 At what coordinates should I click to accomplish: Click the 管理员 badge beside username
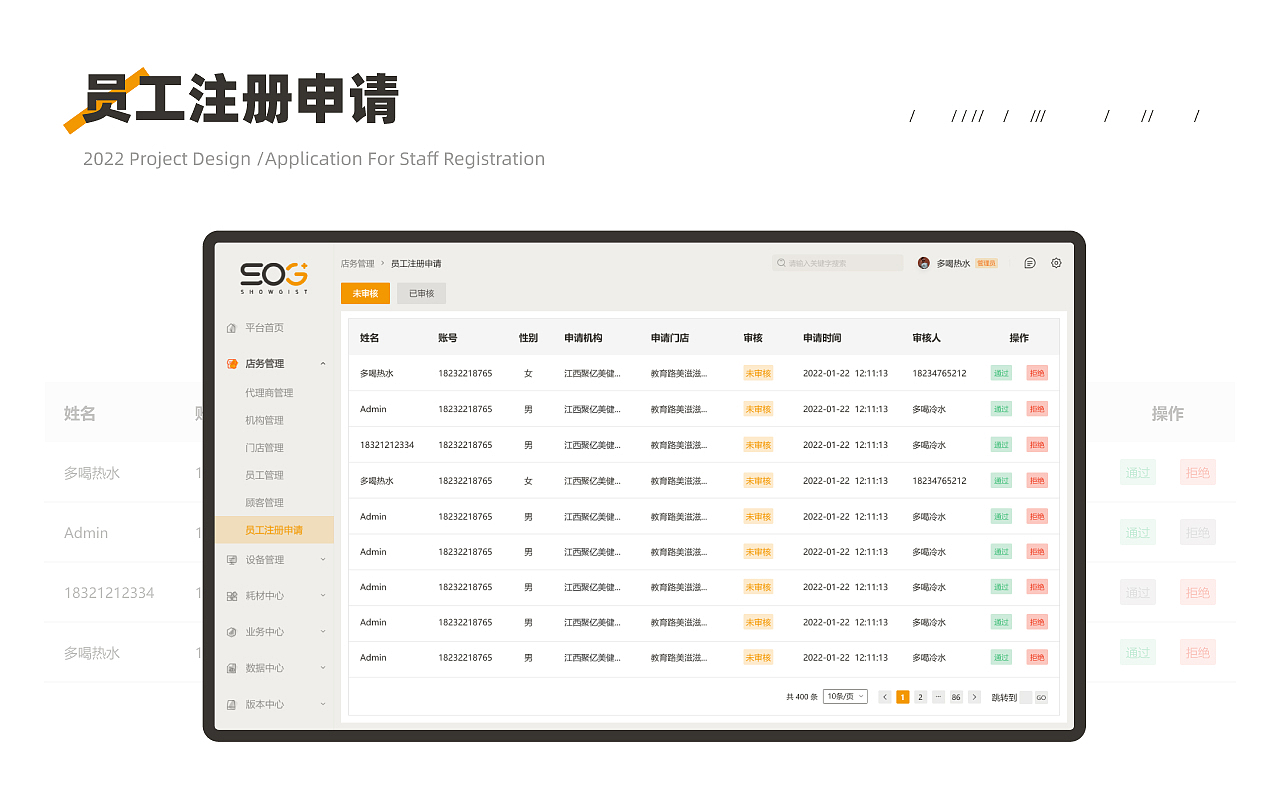987,263
